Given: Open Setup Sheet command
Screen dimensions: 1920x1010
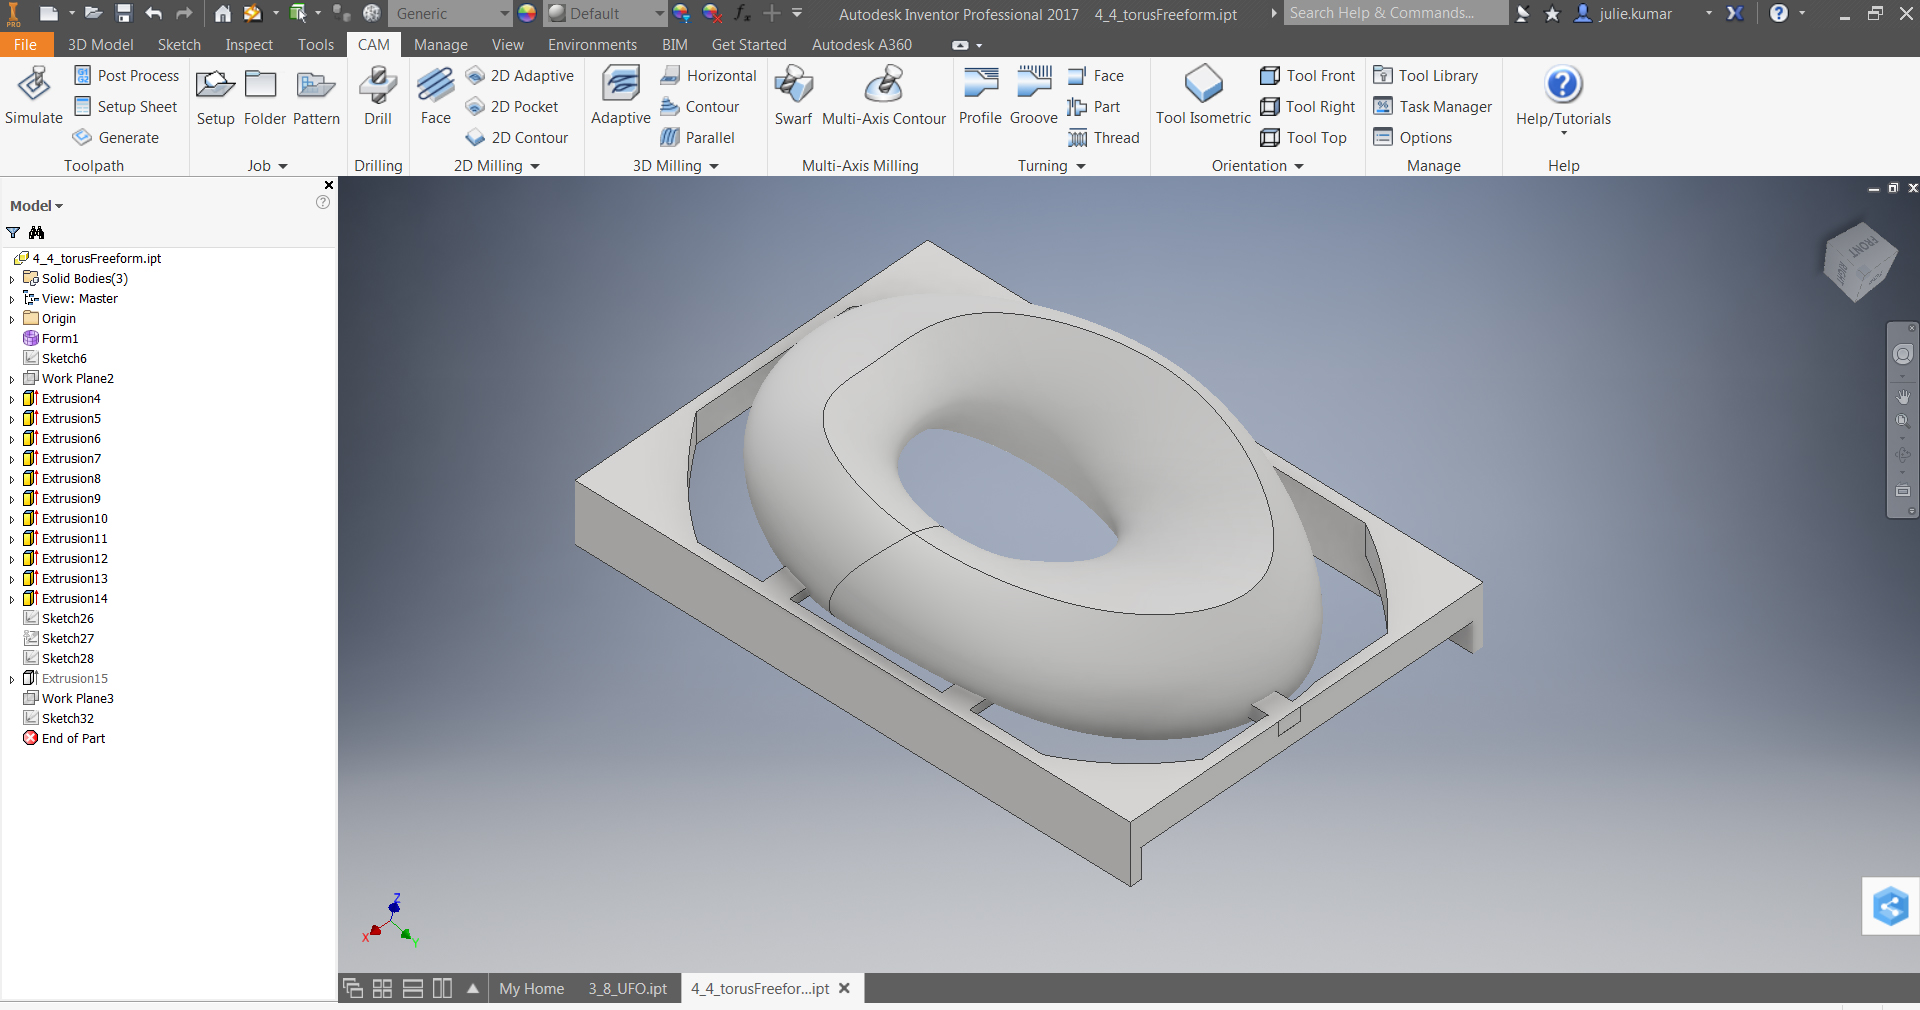Looking at the screenshot, I should click(x=127, y=107).
